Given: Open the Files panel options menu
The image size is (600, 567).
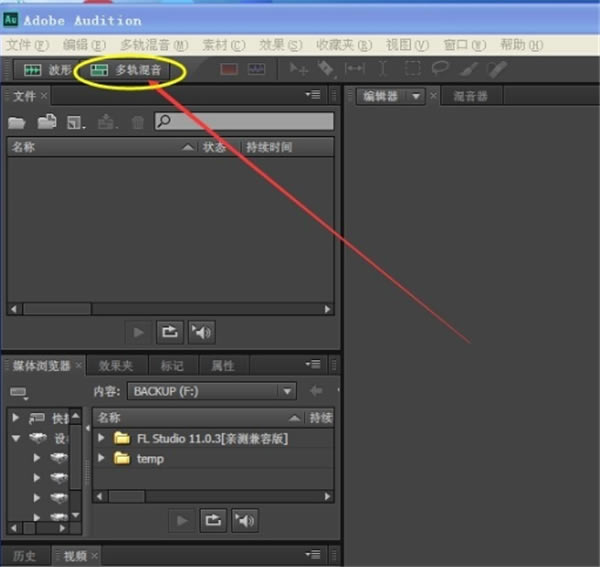Looking at the screenshot, I should [x=313, y=94].
